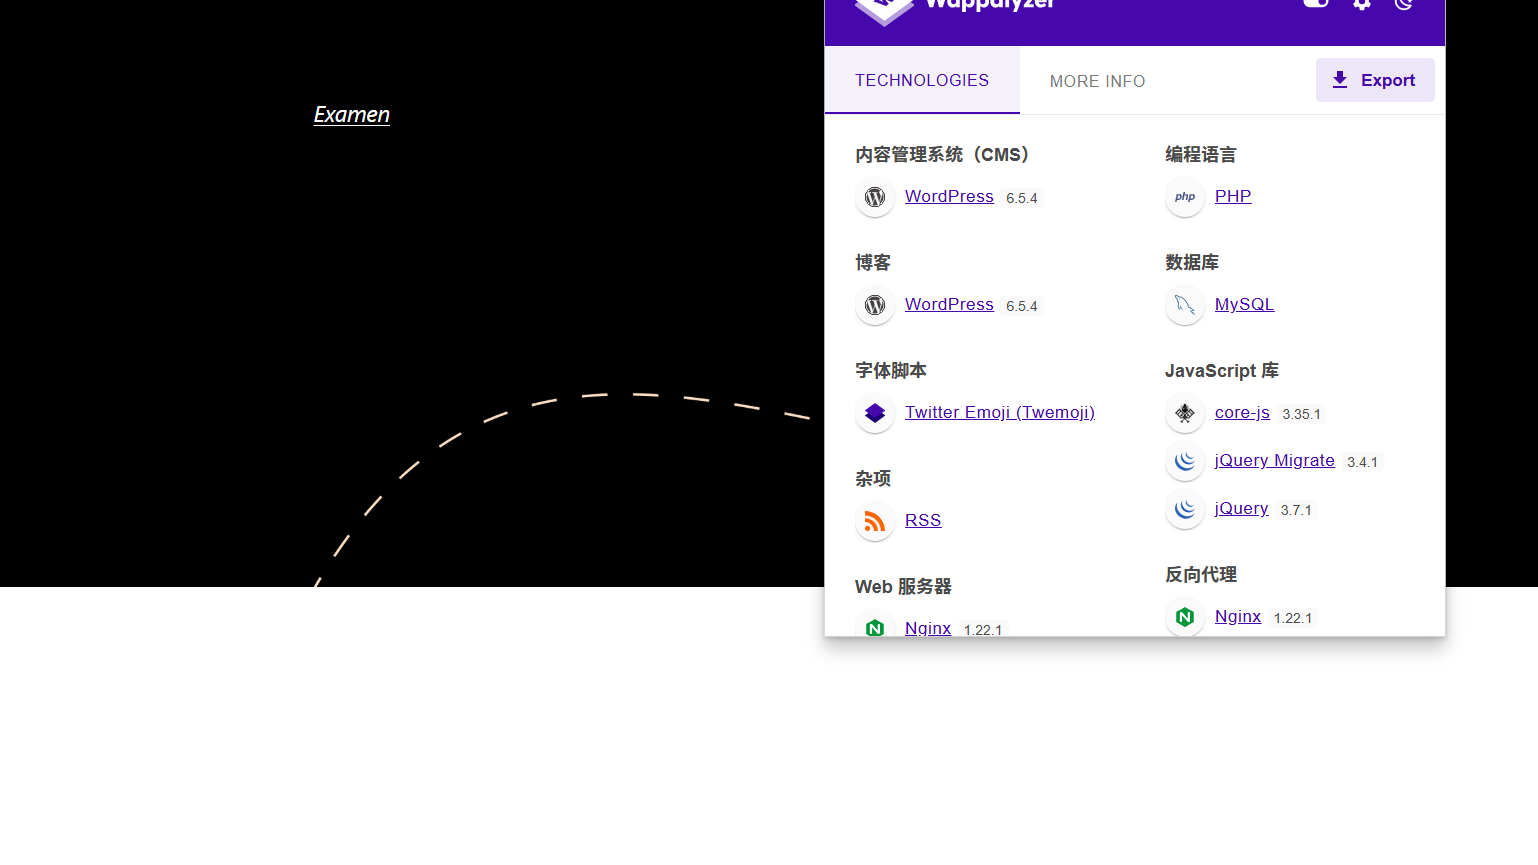
Task: Click the Nginx icon under 反向代理
Action: tap(1185, 617)
